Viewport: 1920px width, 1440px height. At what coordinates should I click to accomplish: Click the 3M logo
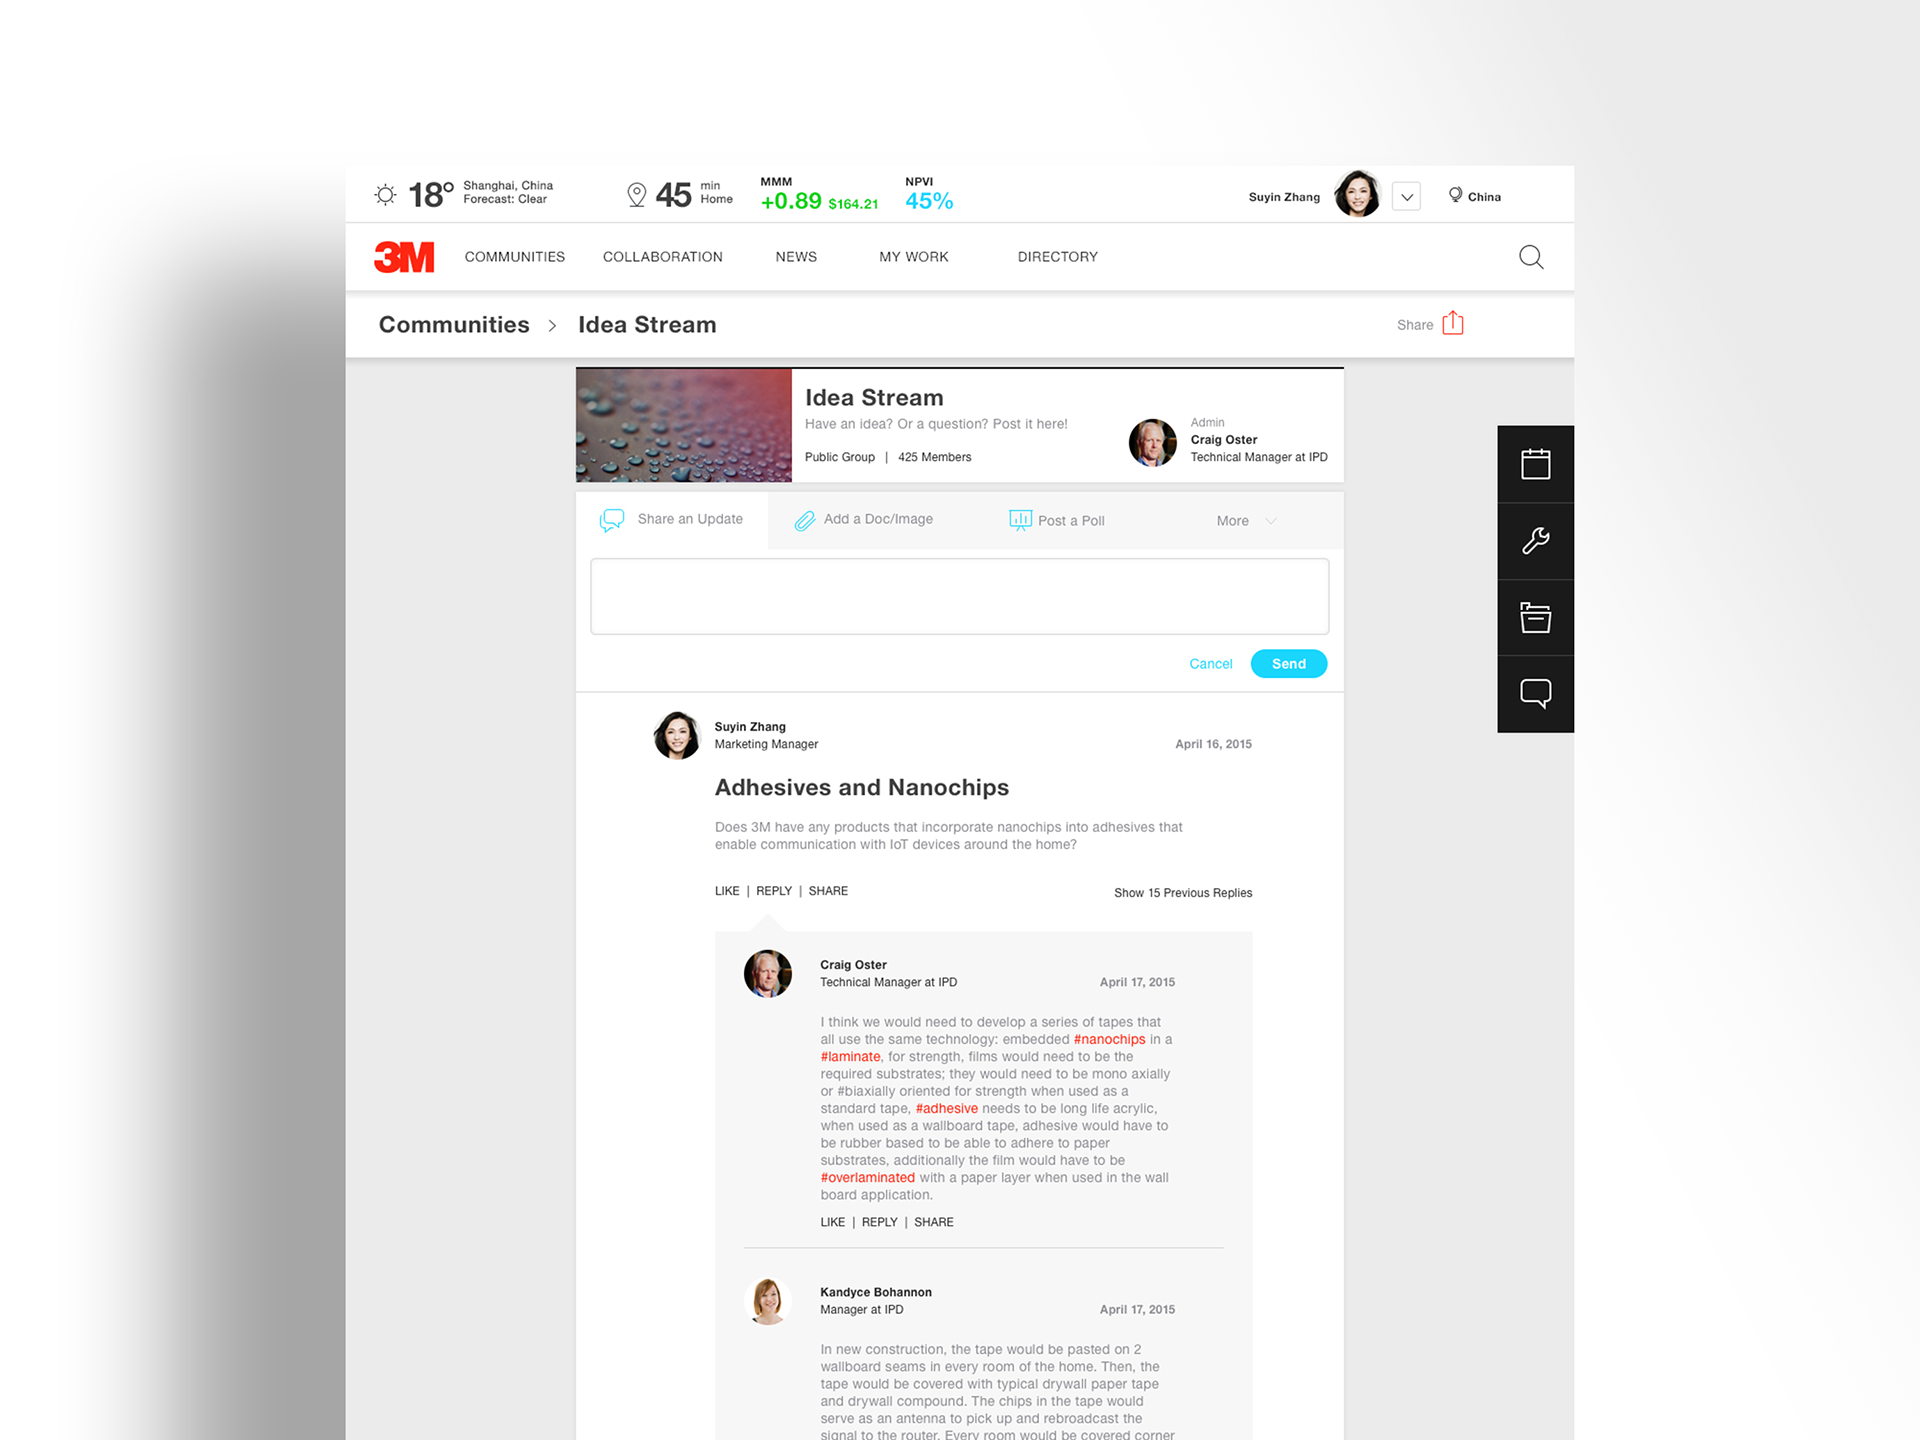[404, 257]
